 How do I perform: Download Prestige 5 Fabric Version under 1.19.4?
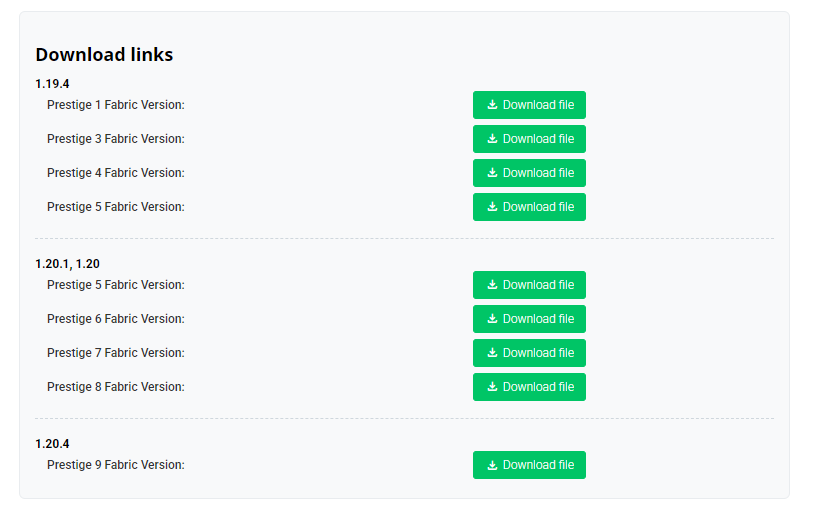529,207
